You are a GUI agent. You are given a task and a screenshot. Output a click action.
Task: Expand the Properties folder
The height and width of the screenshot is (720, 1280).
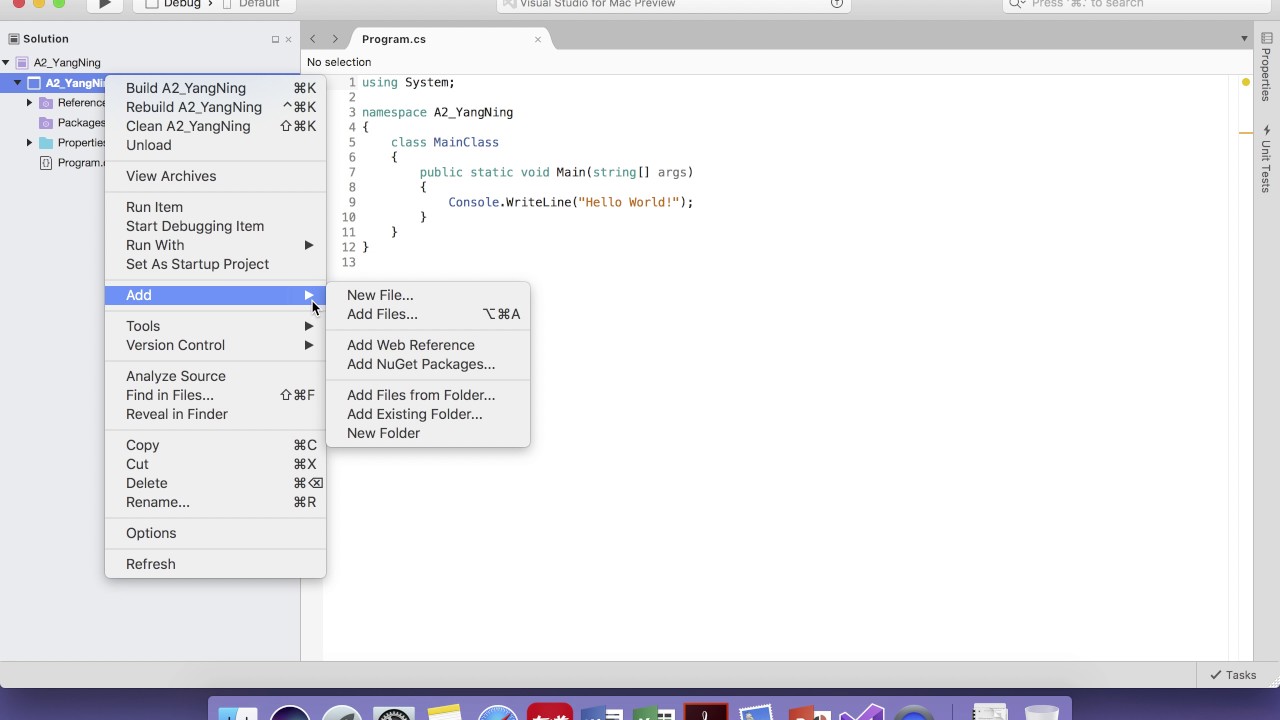tap(30, 143)
